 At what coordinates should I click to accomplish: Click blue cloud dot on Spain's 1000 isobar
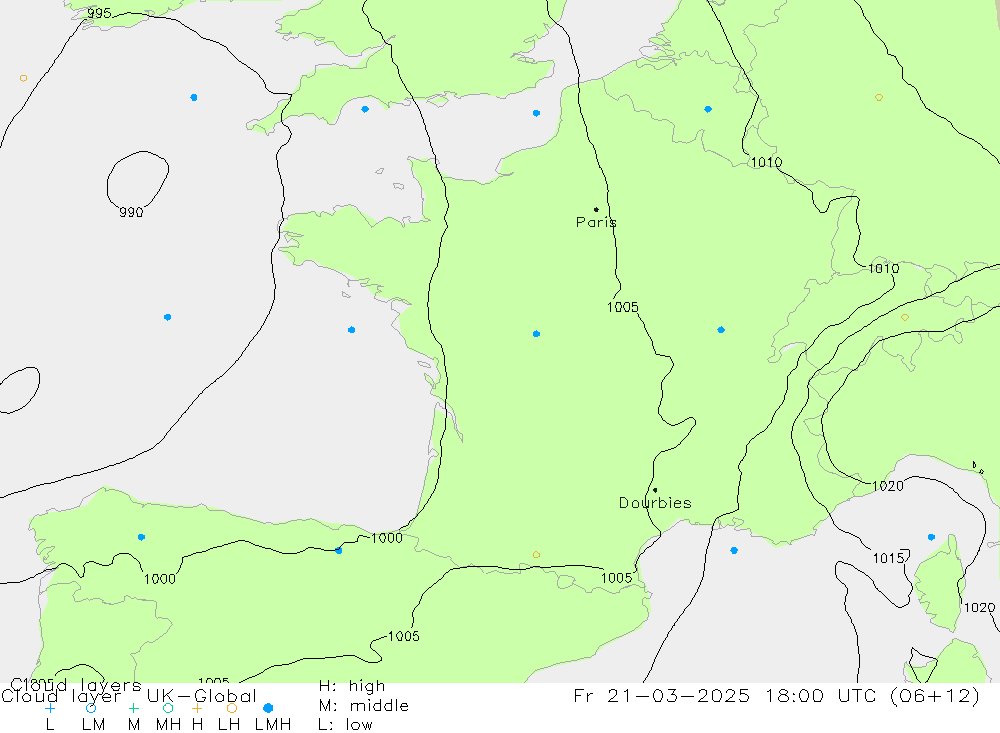(x=339, y=551)
